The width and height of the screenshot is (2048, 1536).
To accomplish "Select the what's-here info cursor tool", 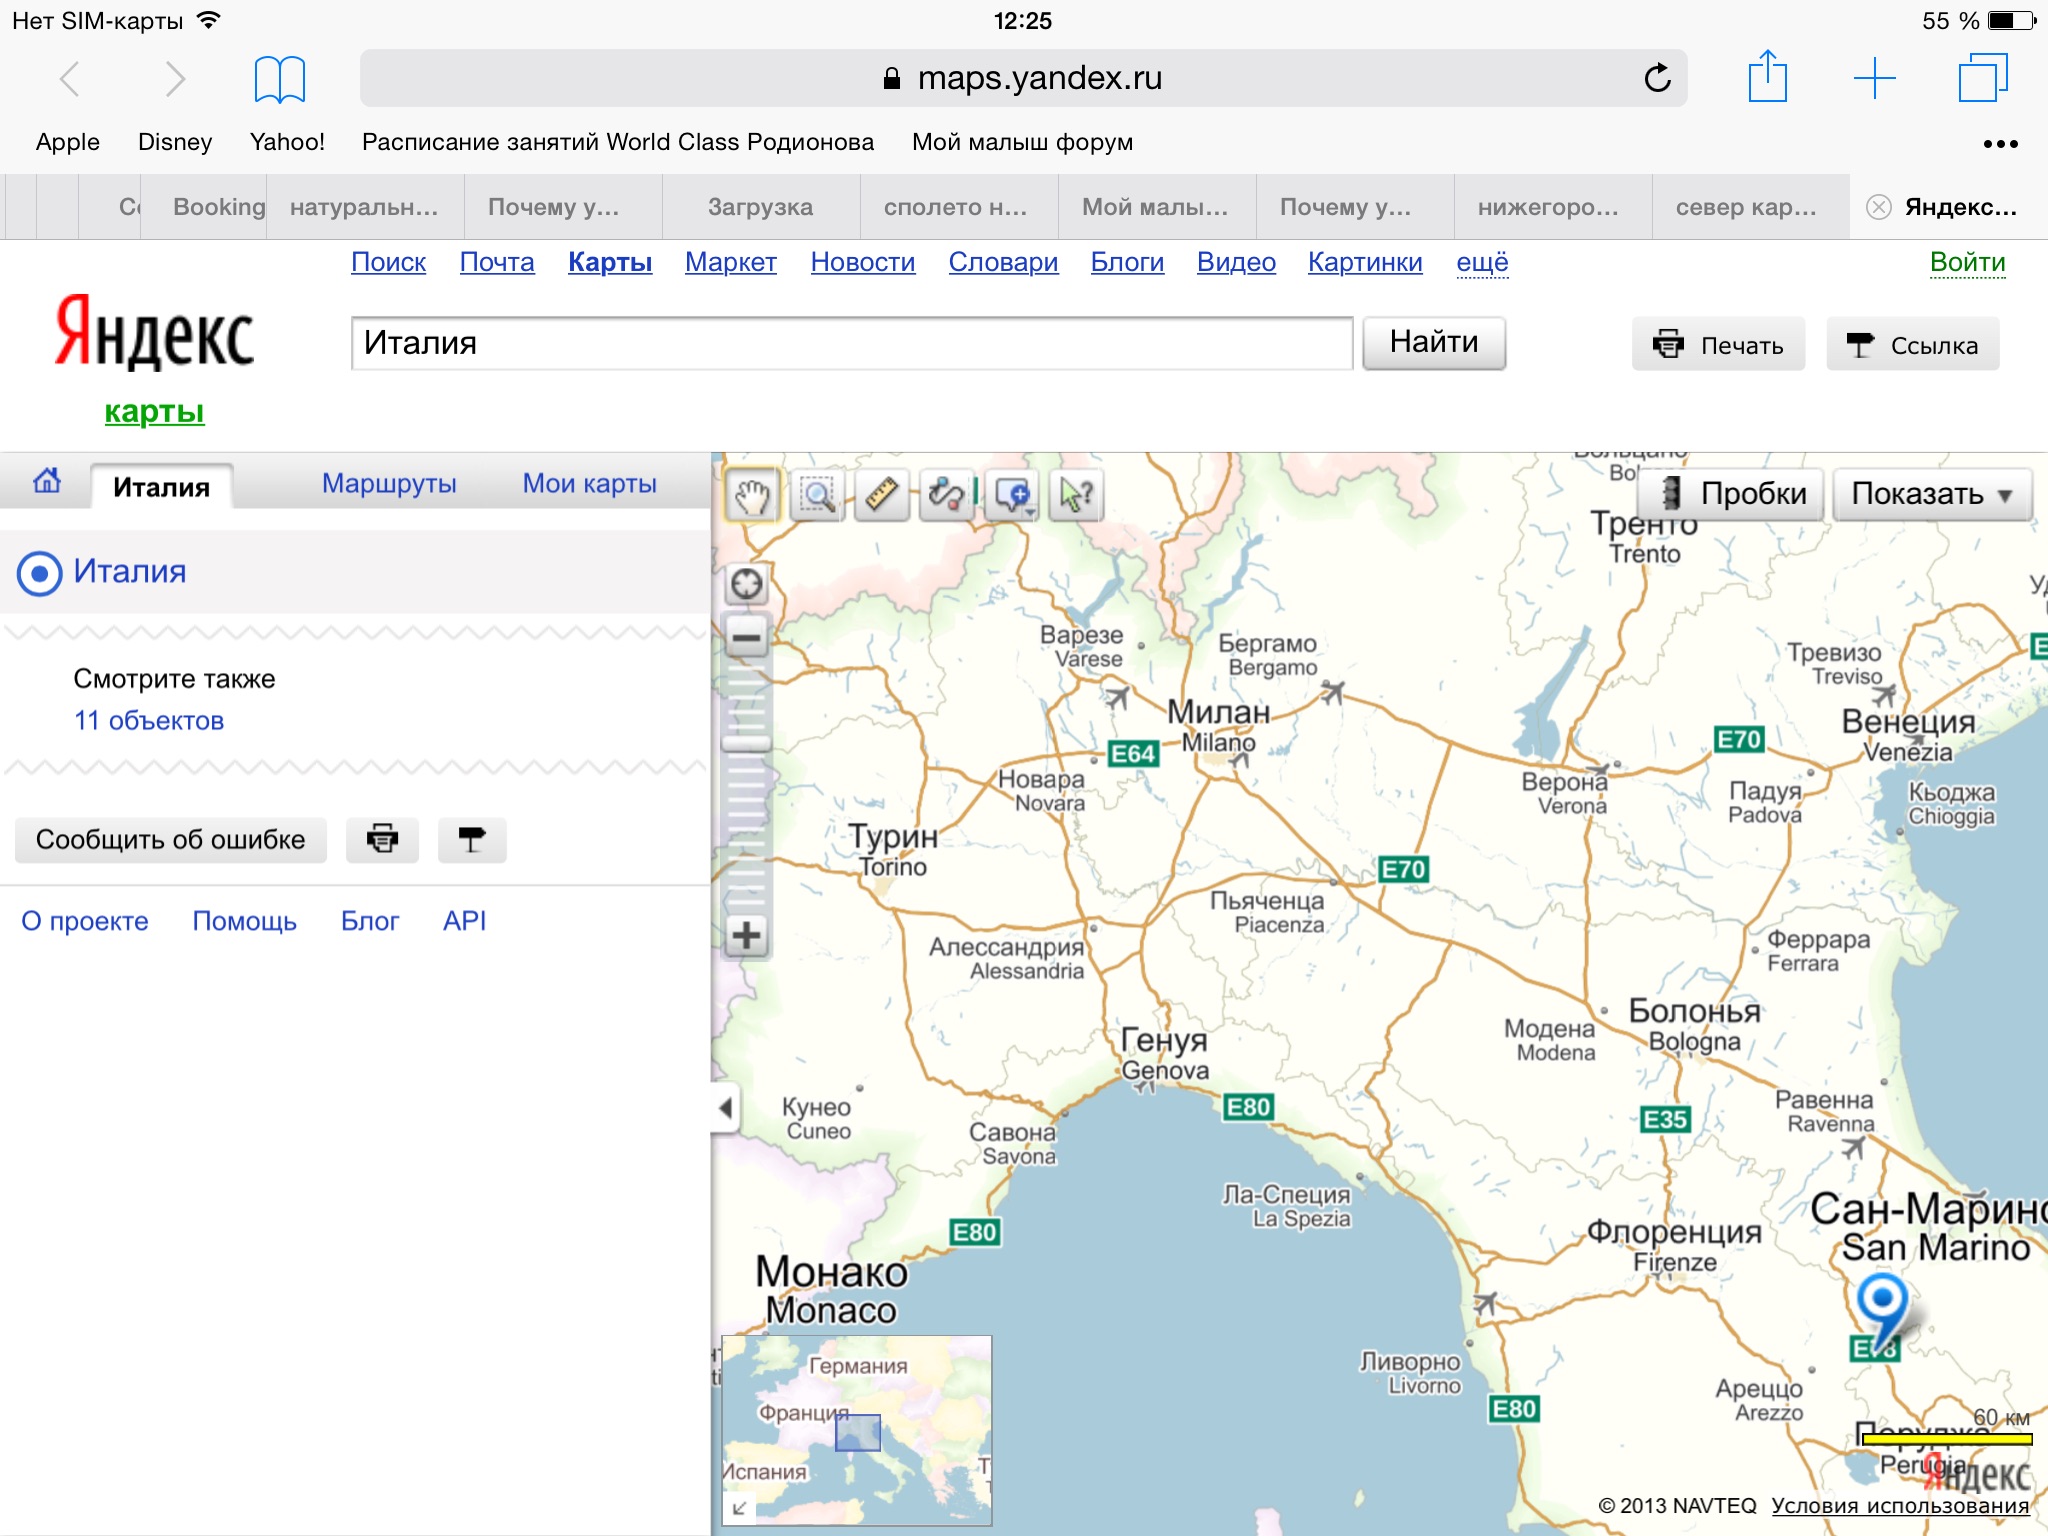I will 1076,495.
